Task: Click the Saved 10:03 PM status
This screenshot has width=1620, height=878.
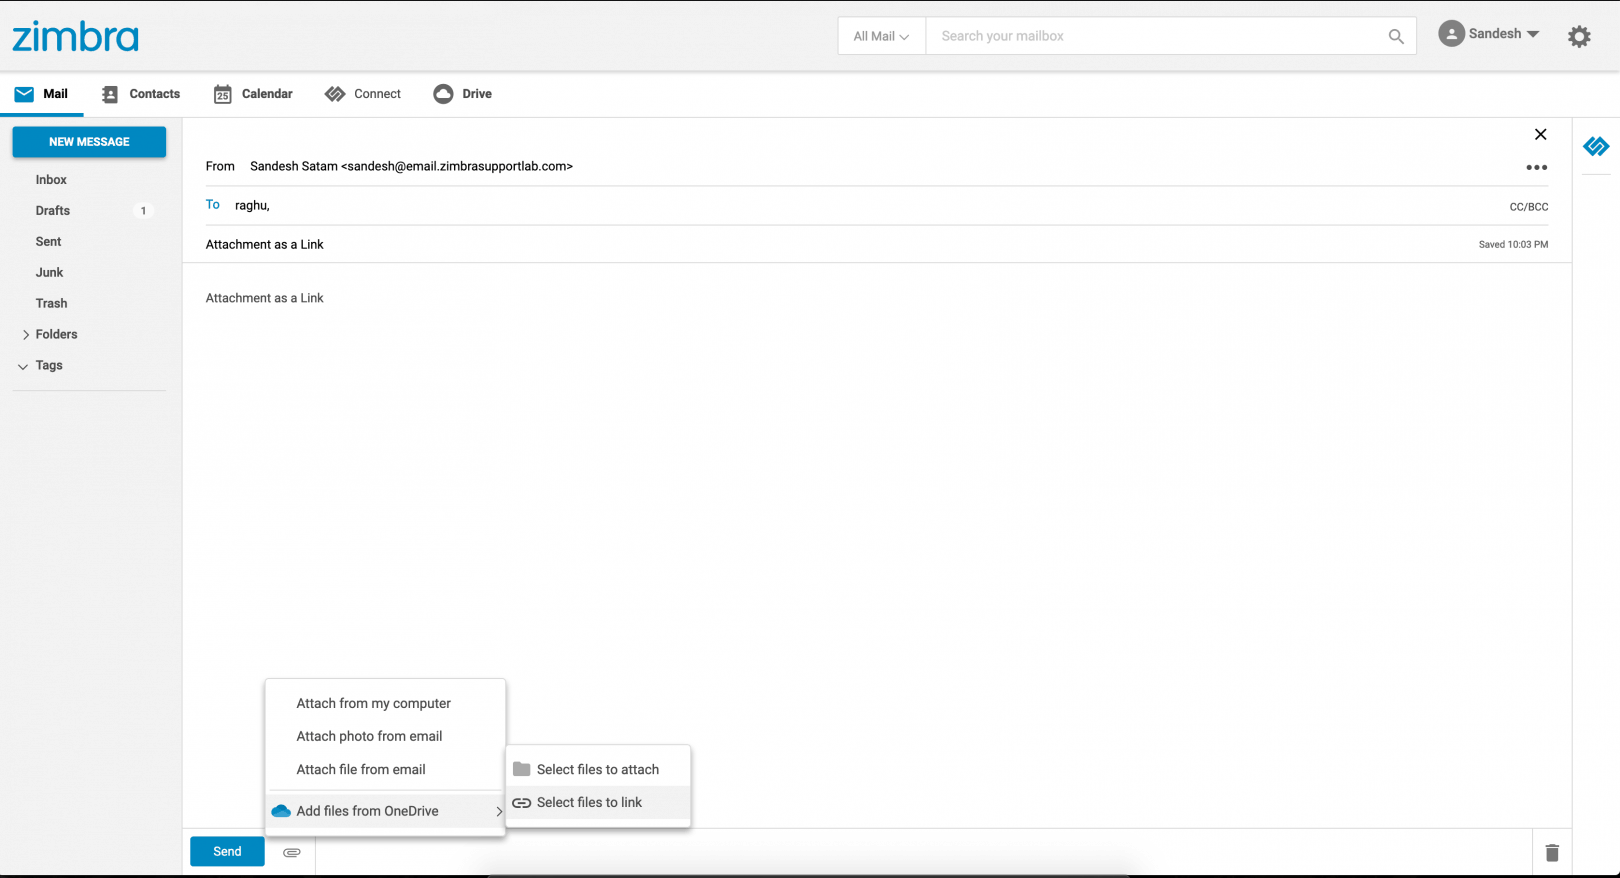Action: [x=1513, y=244]
